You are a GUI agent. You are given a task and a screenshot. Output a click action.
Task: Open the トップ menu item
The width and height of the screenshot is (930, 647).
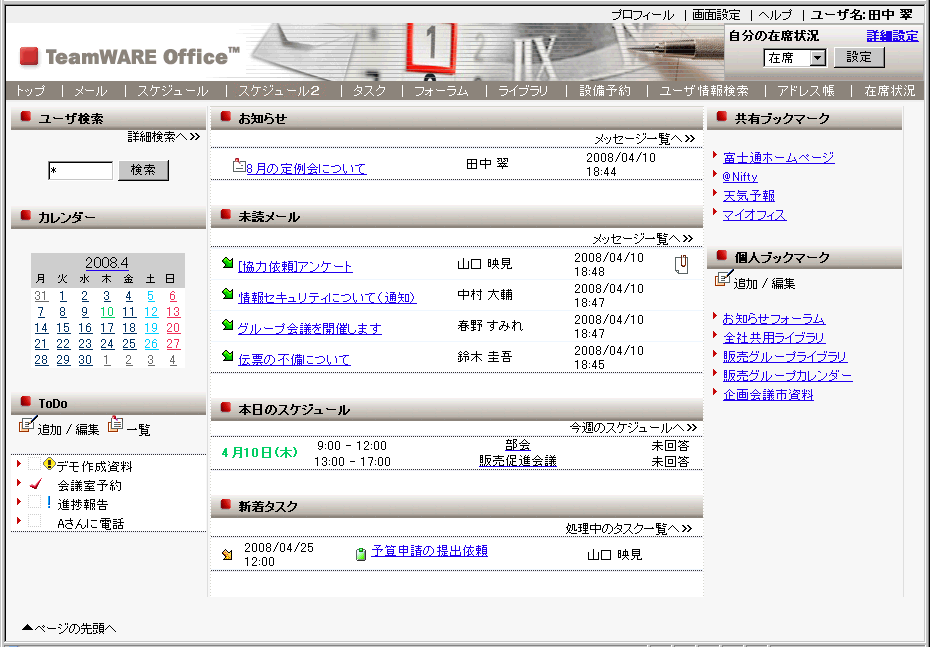[30, 91]
